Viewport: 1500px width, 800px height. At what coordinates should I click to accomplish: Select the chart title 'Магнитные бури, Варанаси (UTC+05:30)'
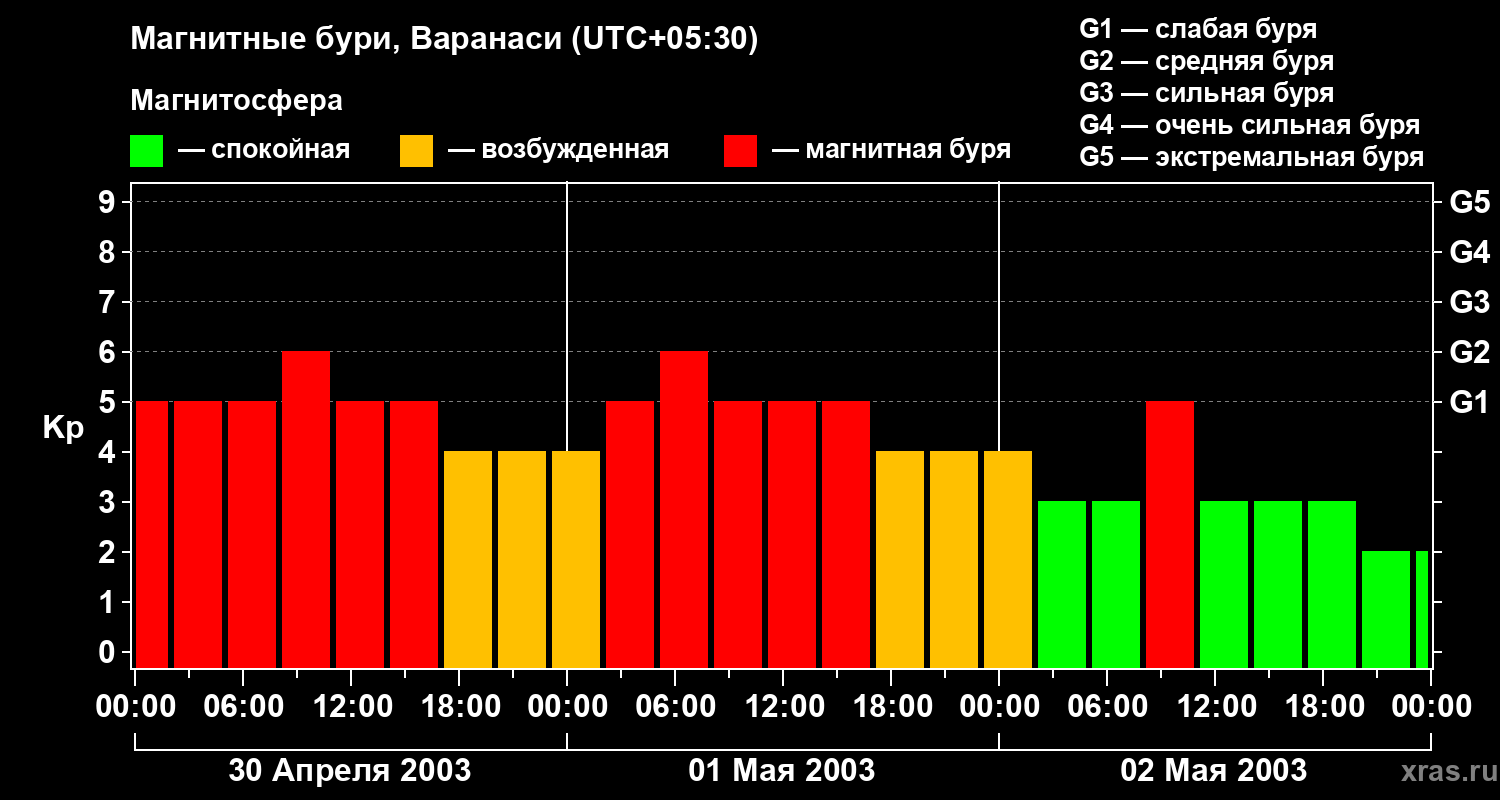coord(444,40)
